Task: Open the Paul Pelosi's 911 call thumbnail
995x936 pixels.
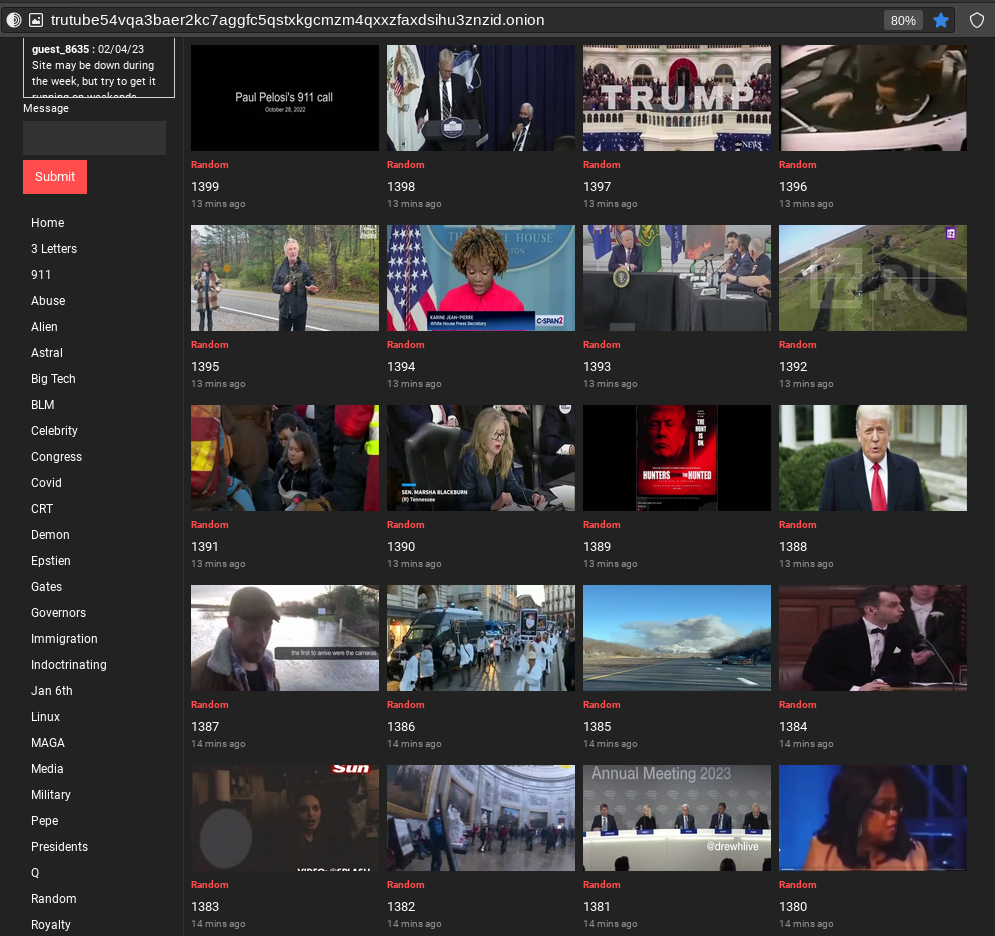Action: (x=285, y=98)
